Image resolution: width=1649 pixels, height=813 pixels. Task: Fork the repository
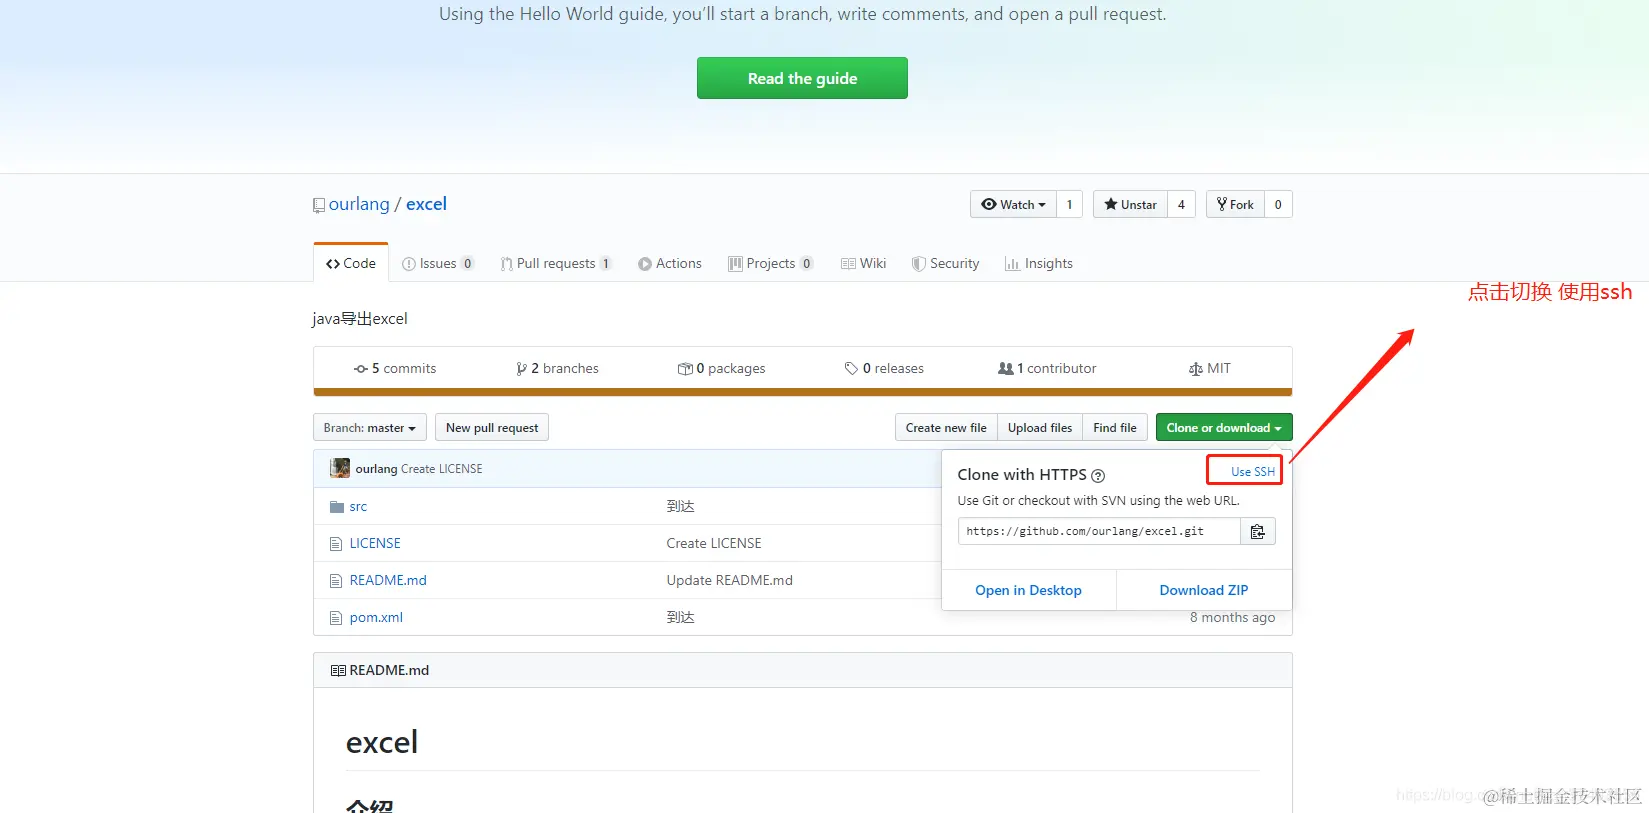click(x=1235, y=204)
